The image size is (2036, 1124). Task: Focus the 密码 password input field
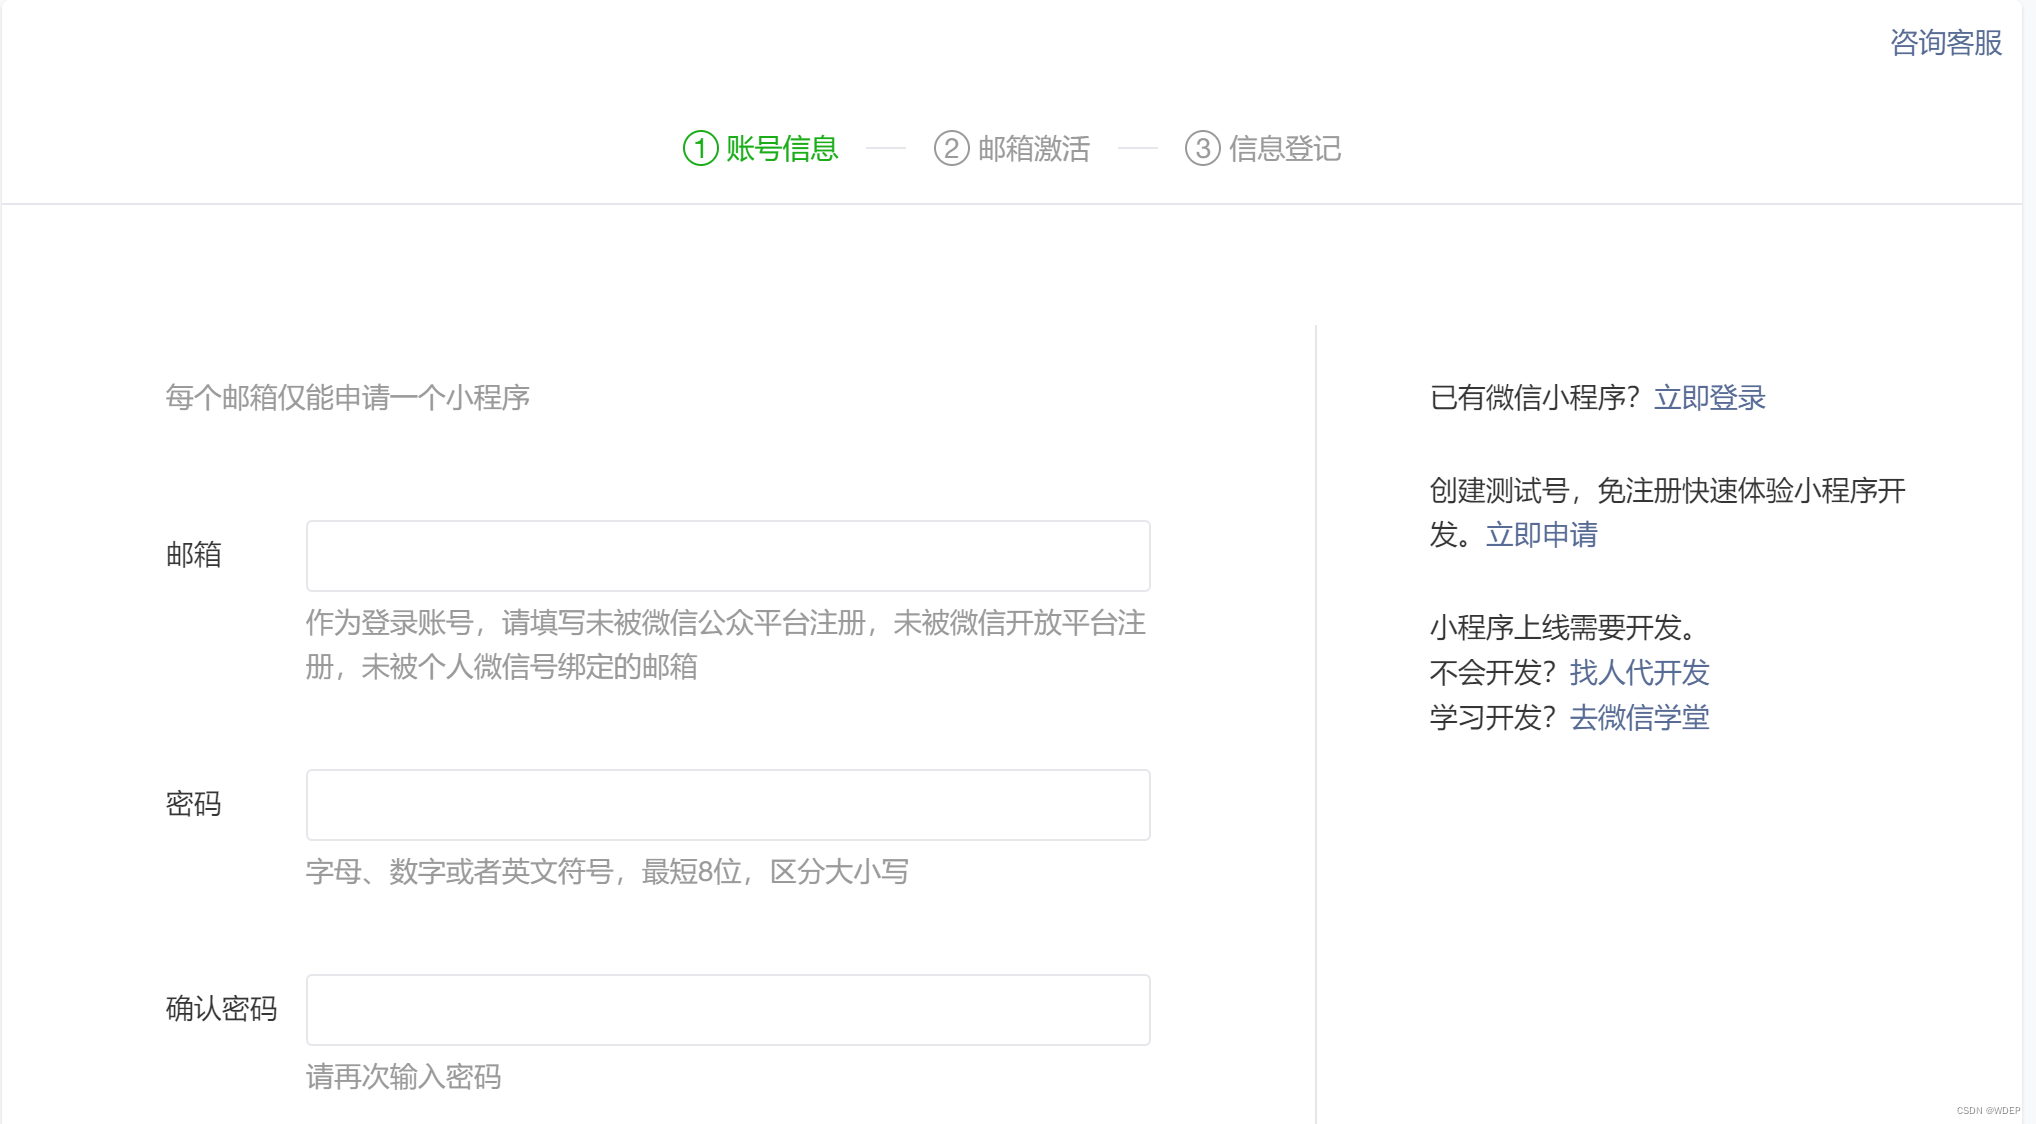[728, 805]
